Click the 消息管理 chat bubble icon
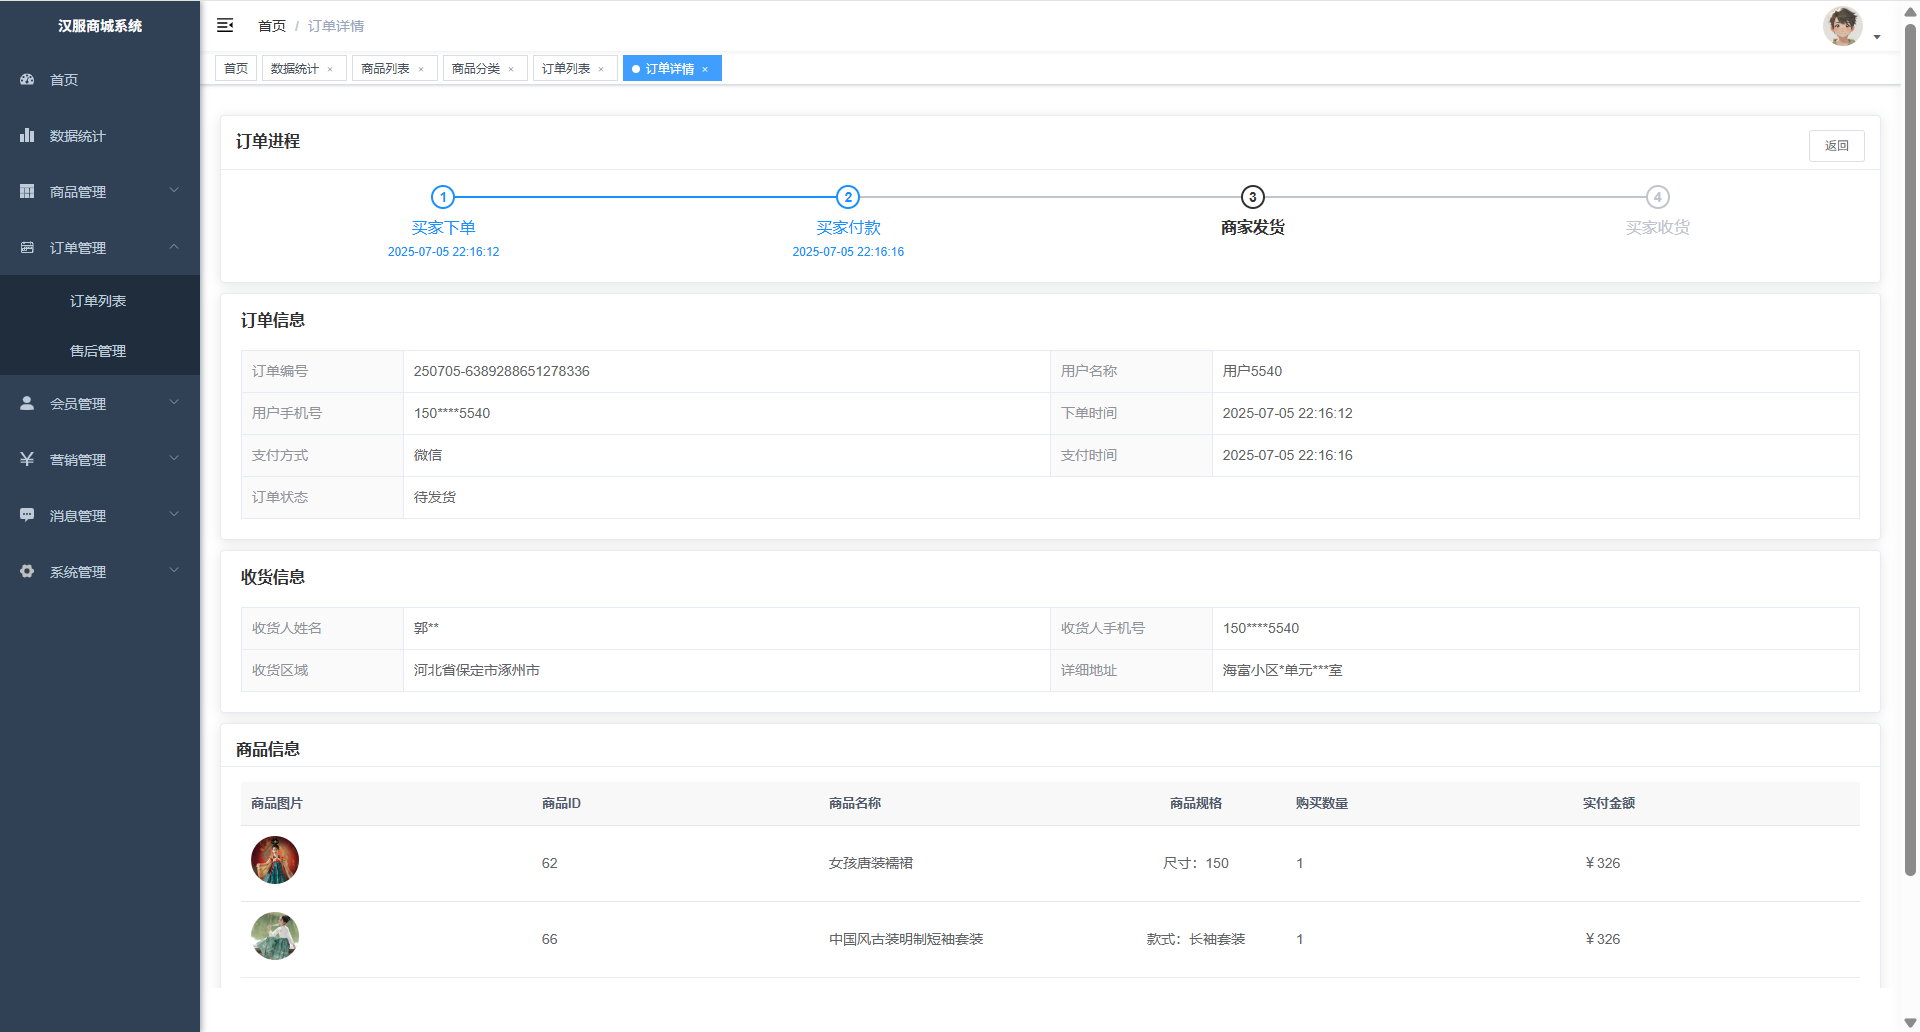Image resolution: width=1920 pixels, height=1032 pixels. tap(27, 515)
